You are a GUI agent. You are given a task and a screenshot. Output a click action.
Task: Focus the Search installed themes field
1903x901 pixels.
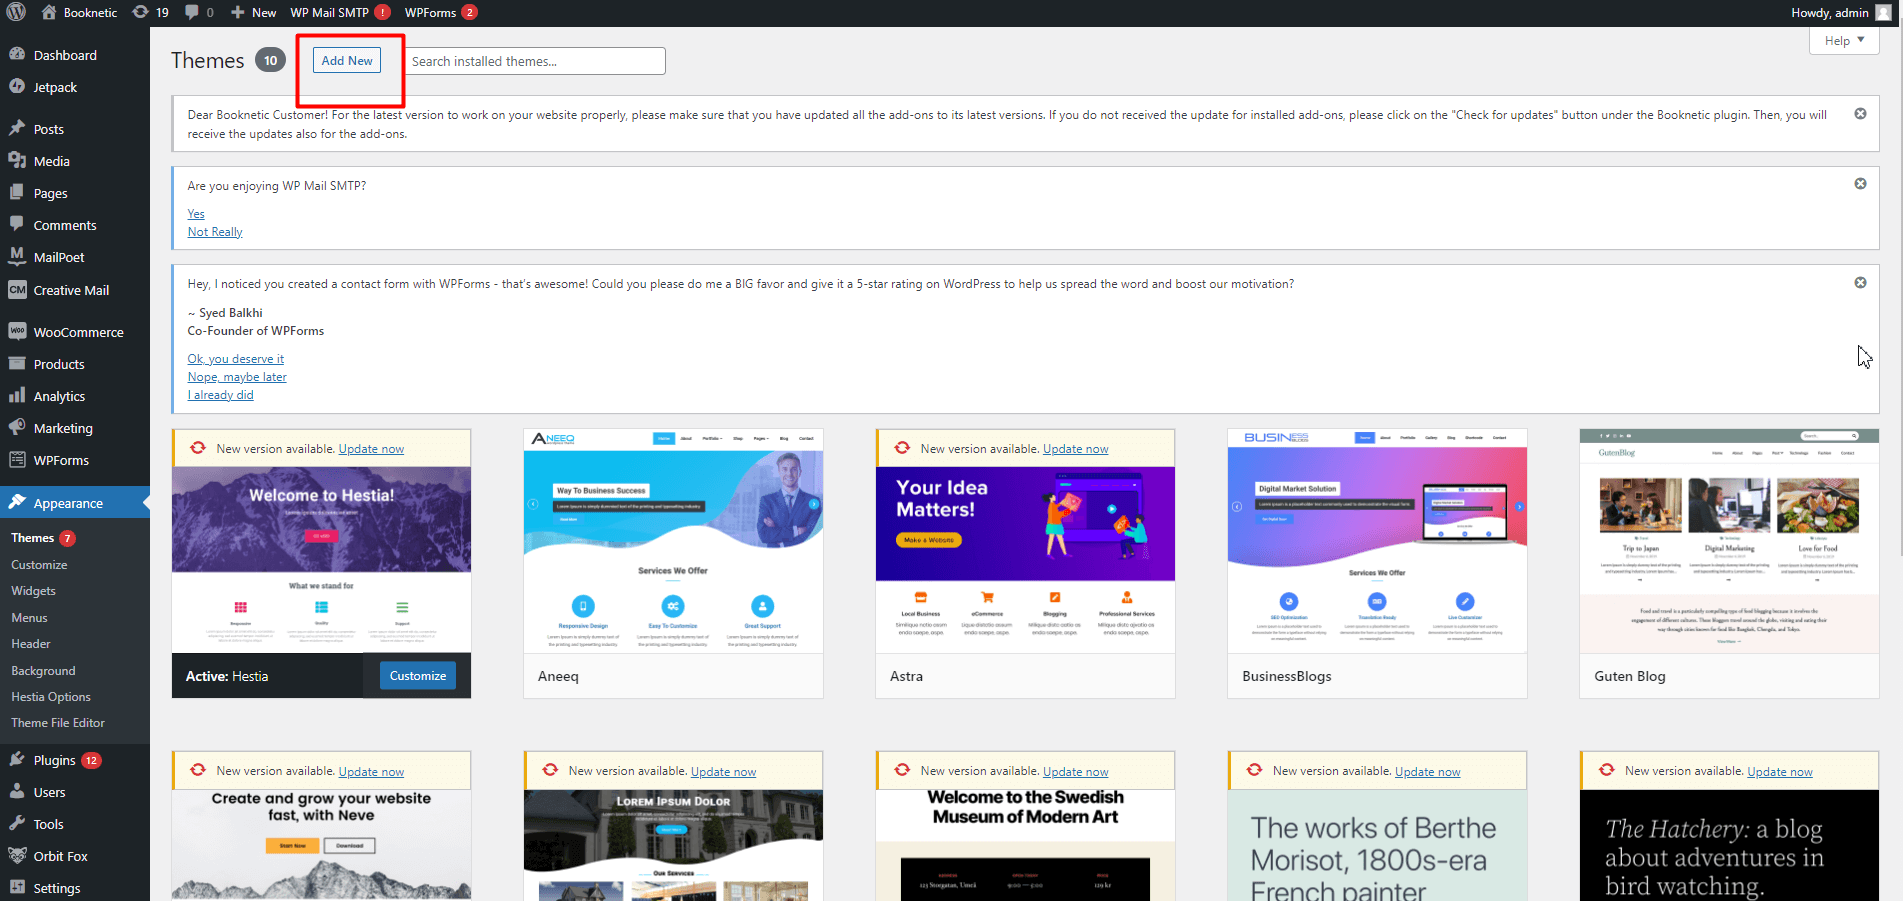(535, 61)
